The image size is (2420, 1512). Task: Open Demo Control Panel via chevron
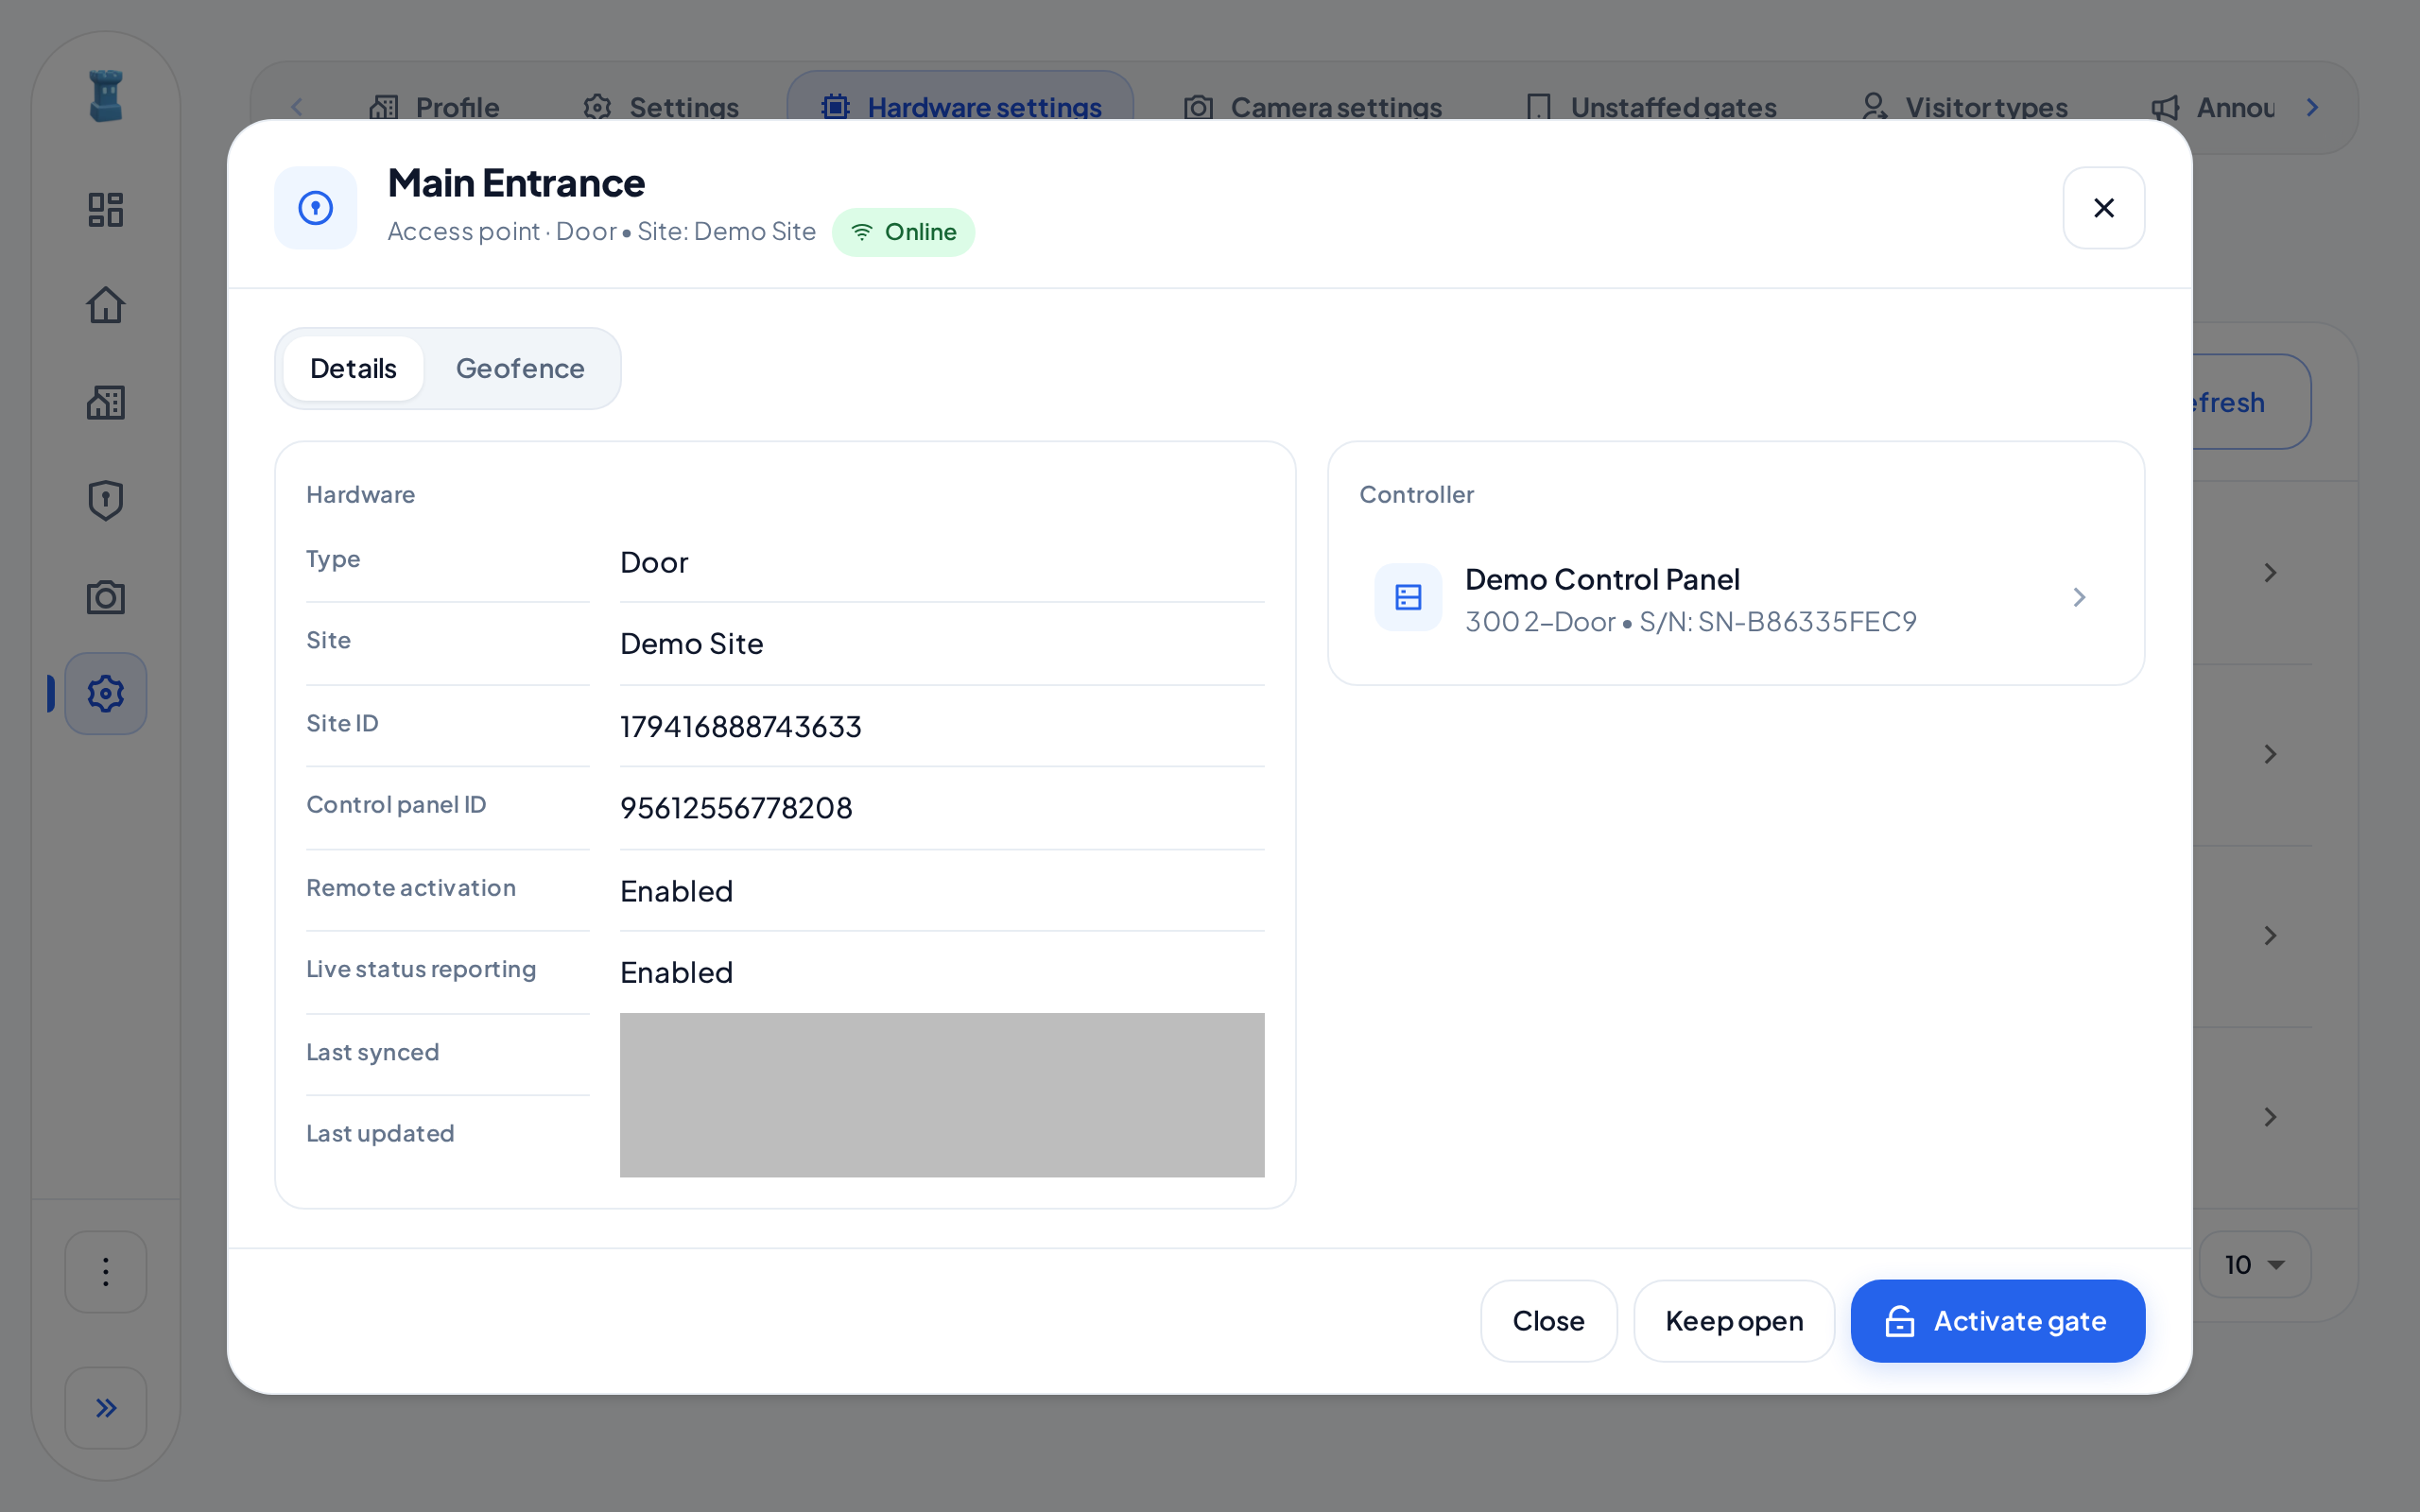tap(2079, 597)
